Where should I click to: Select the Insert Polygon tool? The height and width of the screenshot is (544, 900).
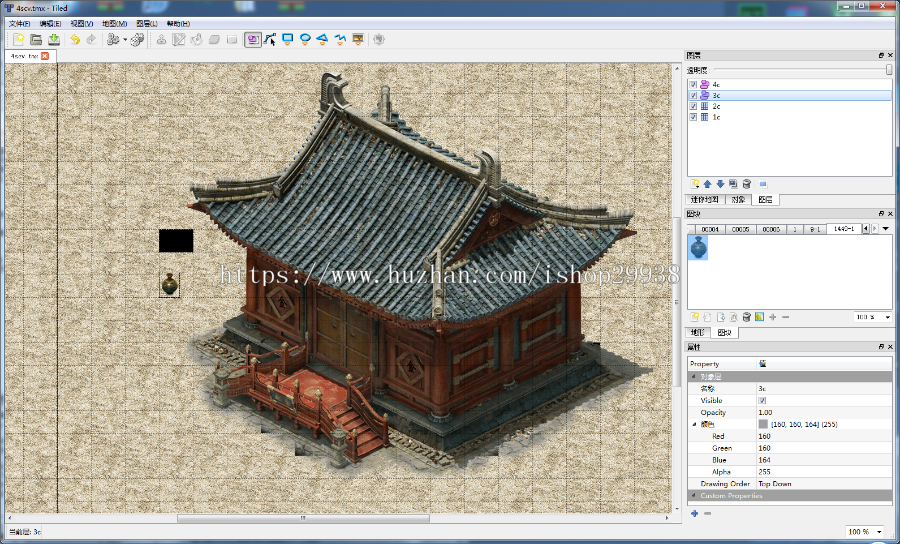point(323,40)
